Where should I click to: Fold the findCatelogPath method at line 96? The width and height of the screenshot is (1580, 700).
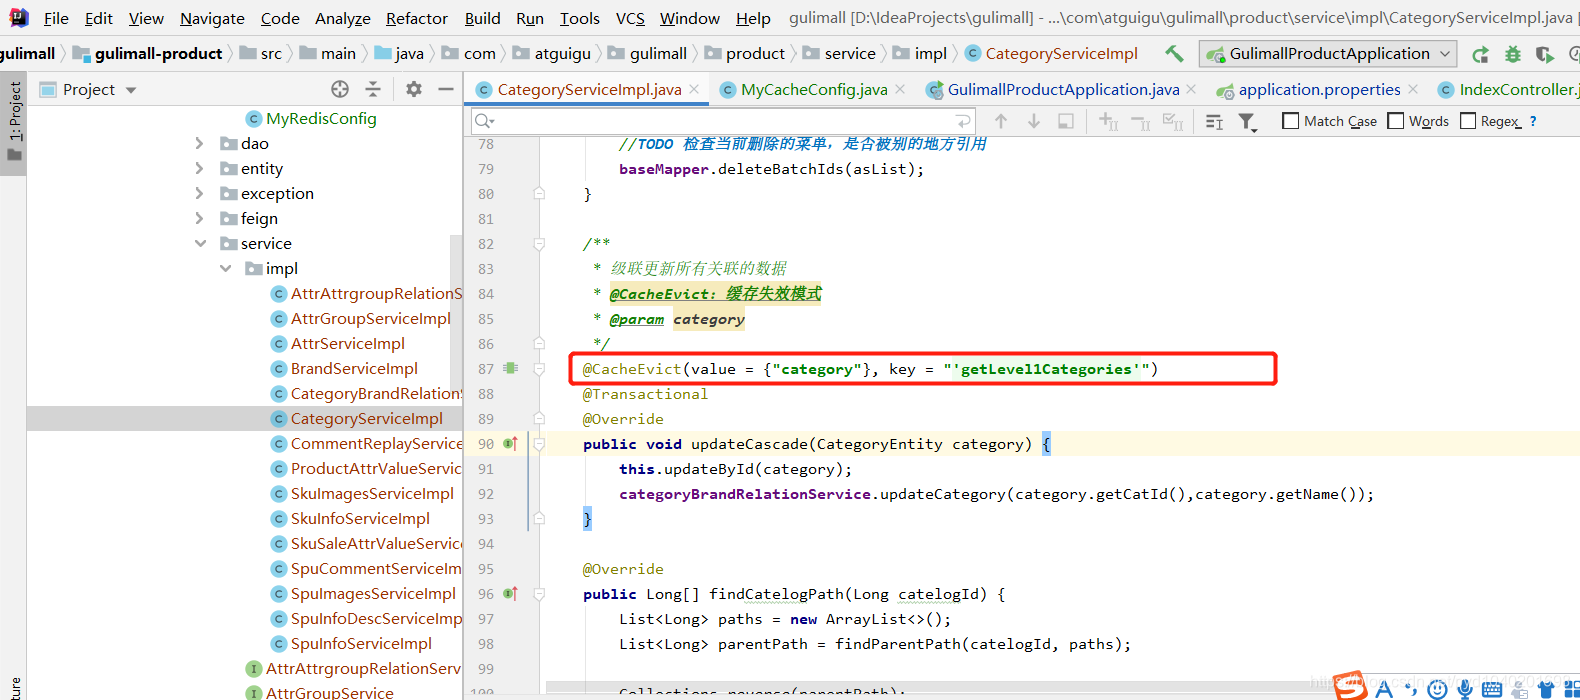point(539,593)
